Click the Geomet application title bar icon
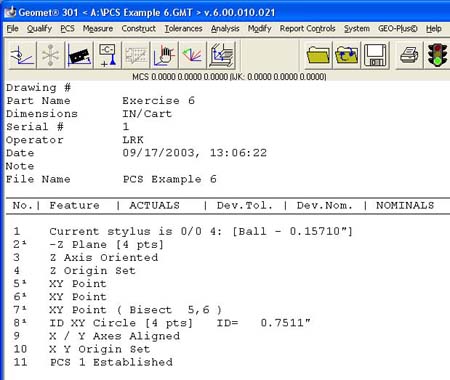This screenshot has height=380, width=450. click(10, 12)
